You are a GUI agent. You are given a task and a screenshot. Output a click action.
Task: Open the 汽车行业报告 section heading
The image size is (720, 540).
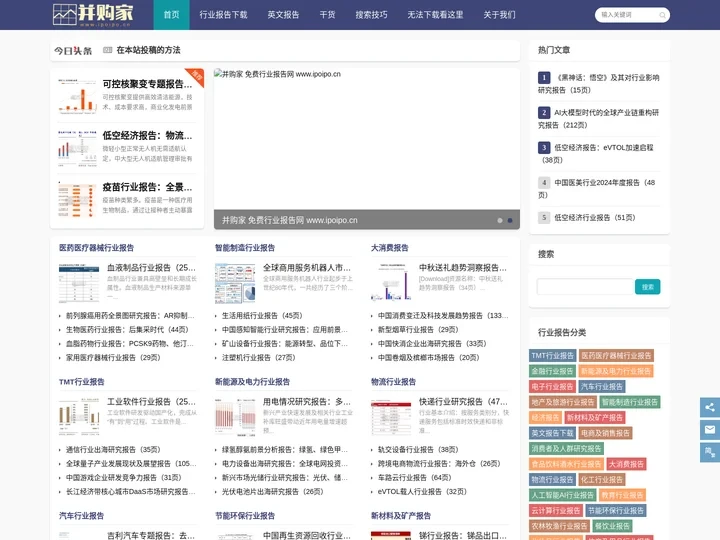pyautogui.click(x=82, y=516)
